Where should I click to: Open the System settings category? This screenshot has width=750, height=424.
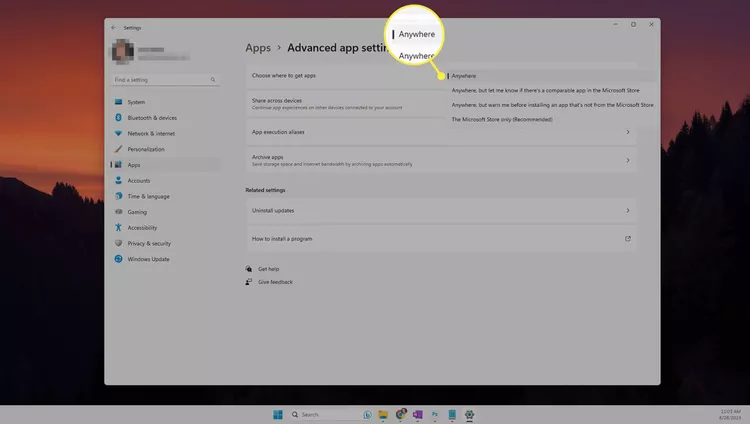(165, 102)
